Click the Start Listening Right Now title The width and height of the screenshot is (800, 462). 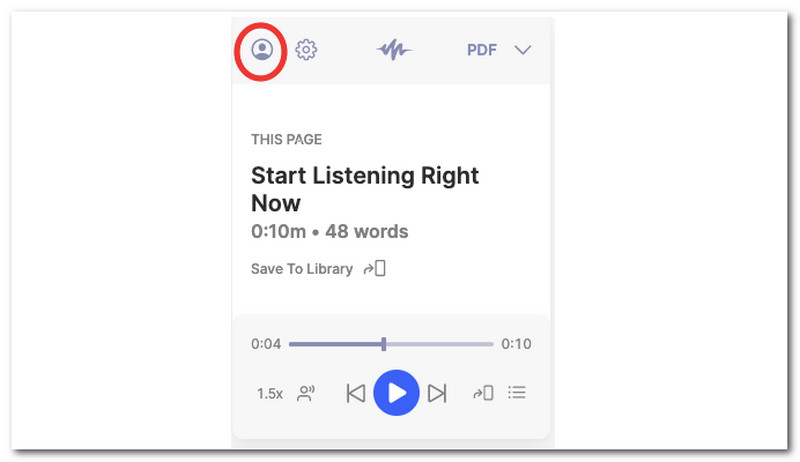click(x=365, y=189)
